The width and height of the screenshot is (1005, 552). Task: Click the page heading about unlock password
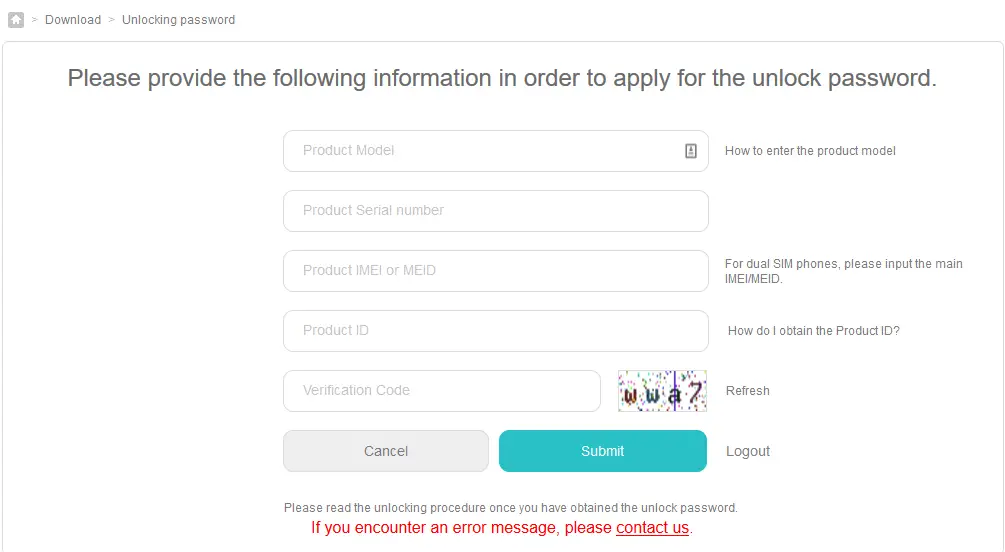click(502, 78)
